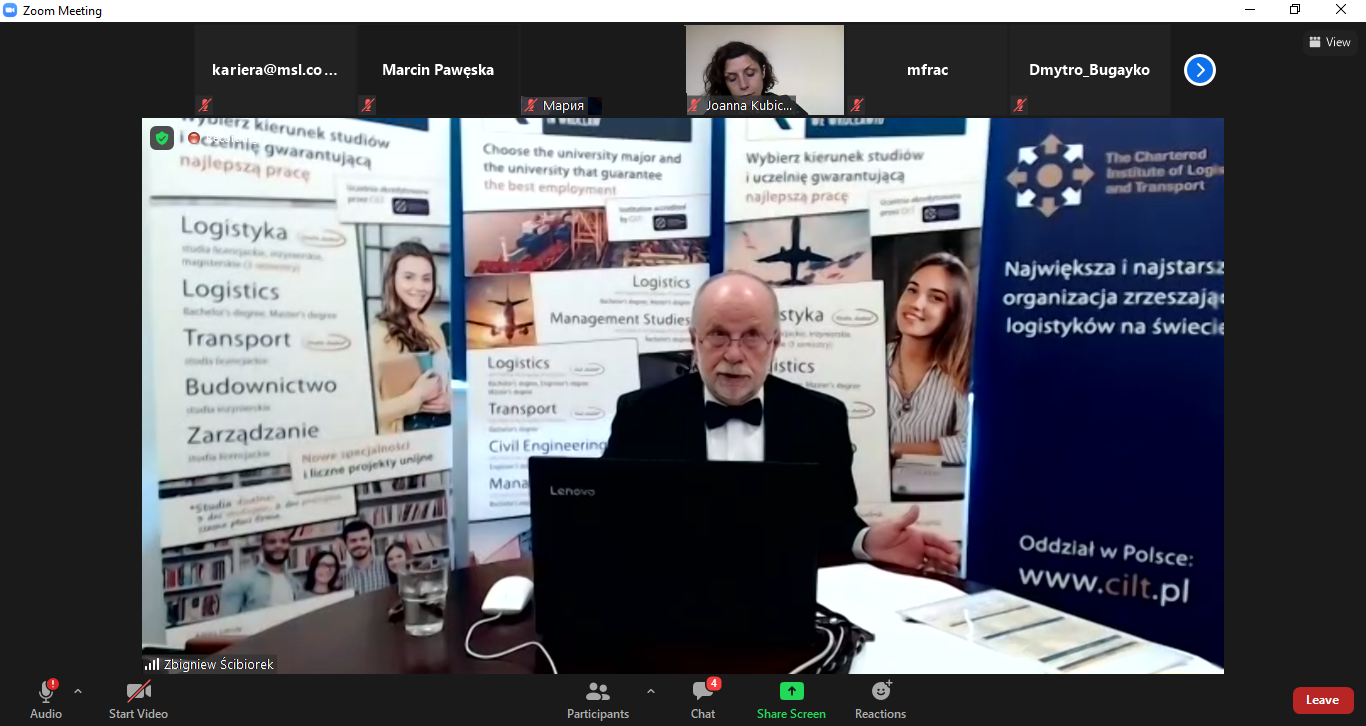1366x726 pixels.
Task: Show next participants with blue arrow
Action: click(x=1200, y=70)
